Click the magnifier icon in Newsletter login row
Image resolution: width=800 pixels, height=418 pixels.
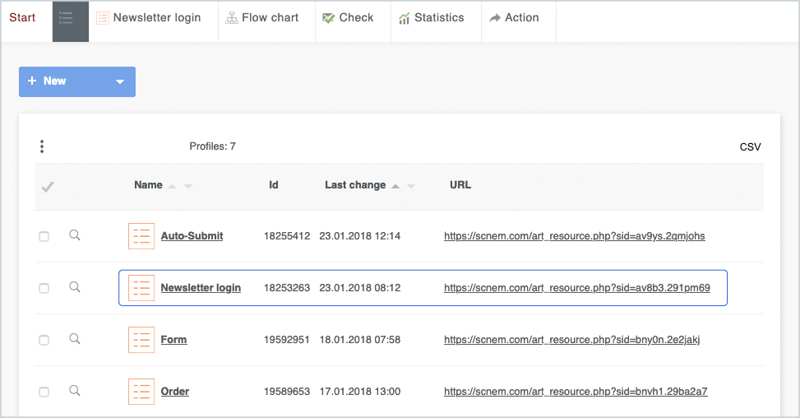[74, 288]
